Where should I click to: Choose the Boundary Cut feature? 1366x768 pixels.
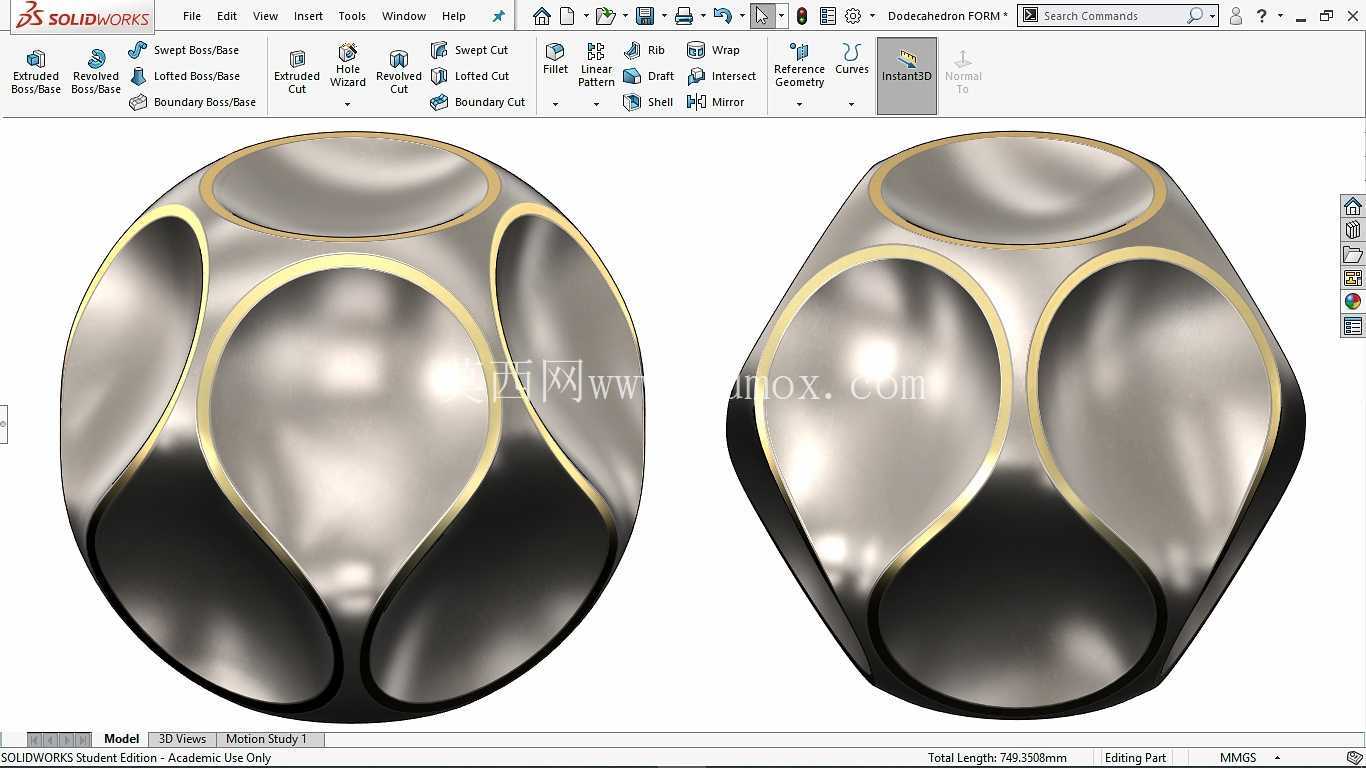tap(478, 102)
